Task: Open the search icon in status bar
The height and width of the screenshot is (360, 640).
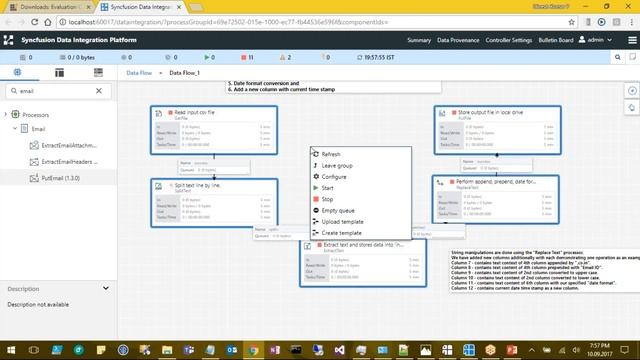Action: [x=618, y=58]
